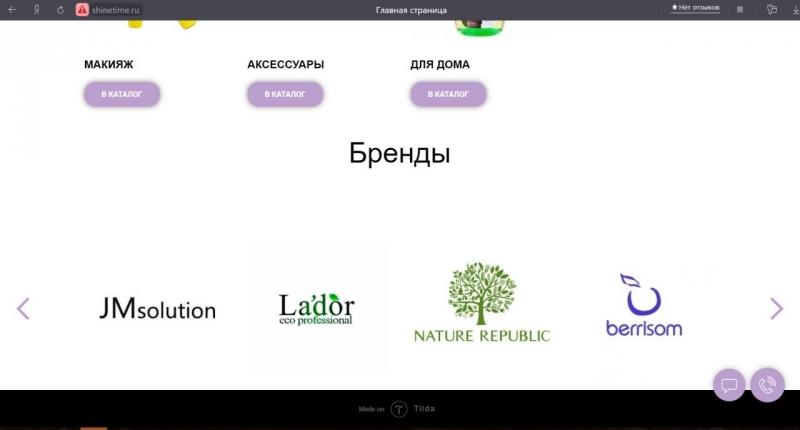Screen dimensions: 800x430
Task: Show previous brands with the left arrow
Action: [x=23, y=309]
